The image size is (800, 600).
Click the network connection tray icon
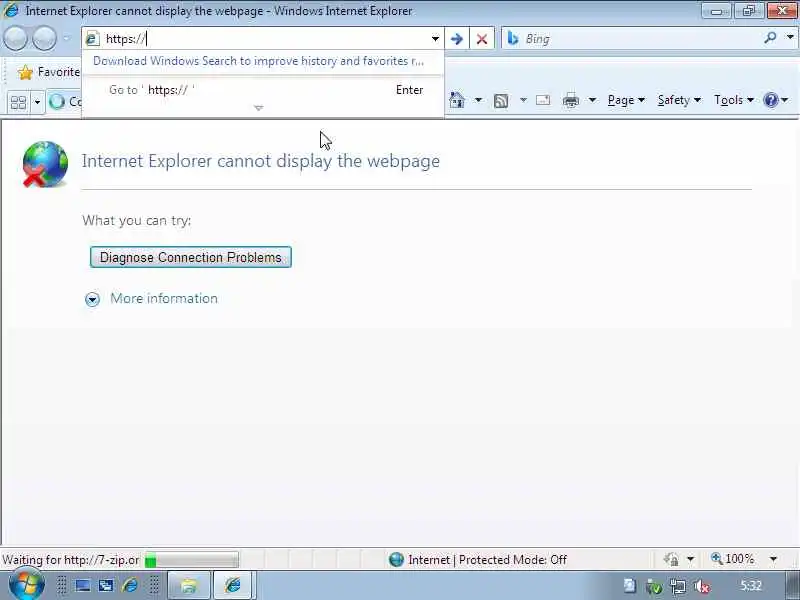point(678,587)
